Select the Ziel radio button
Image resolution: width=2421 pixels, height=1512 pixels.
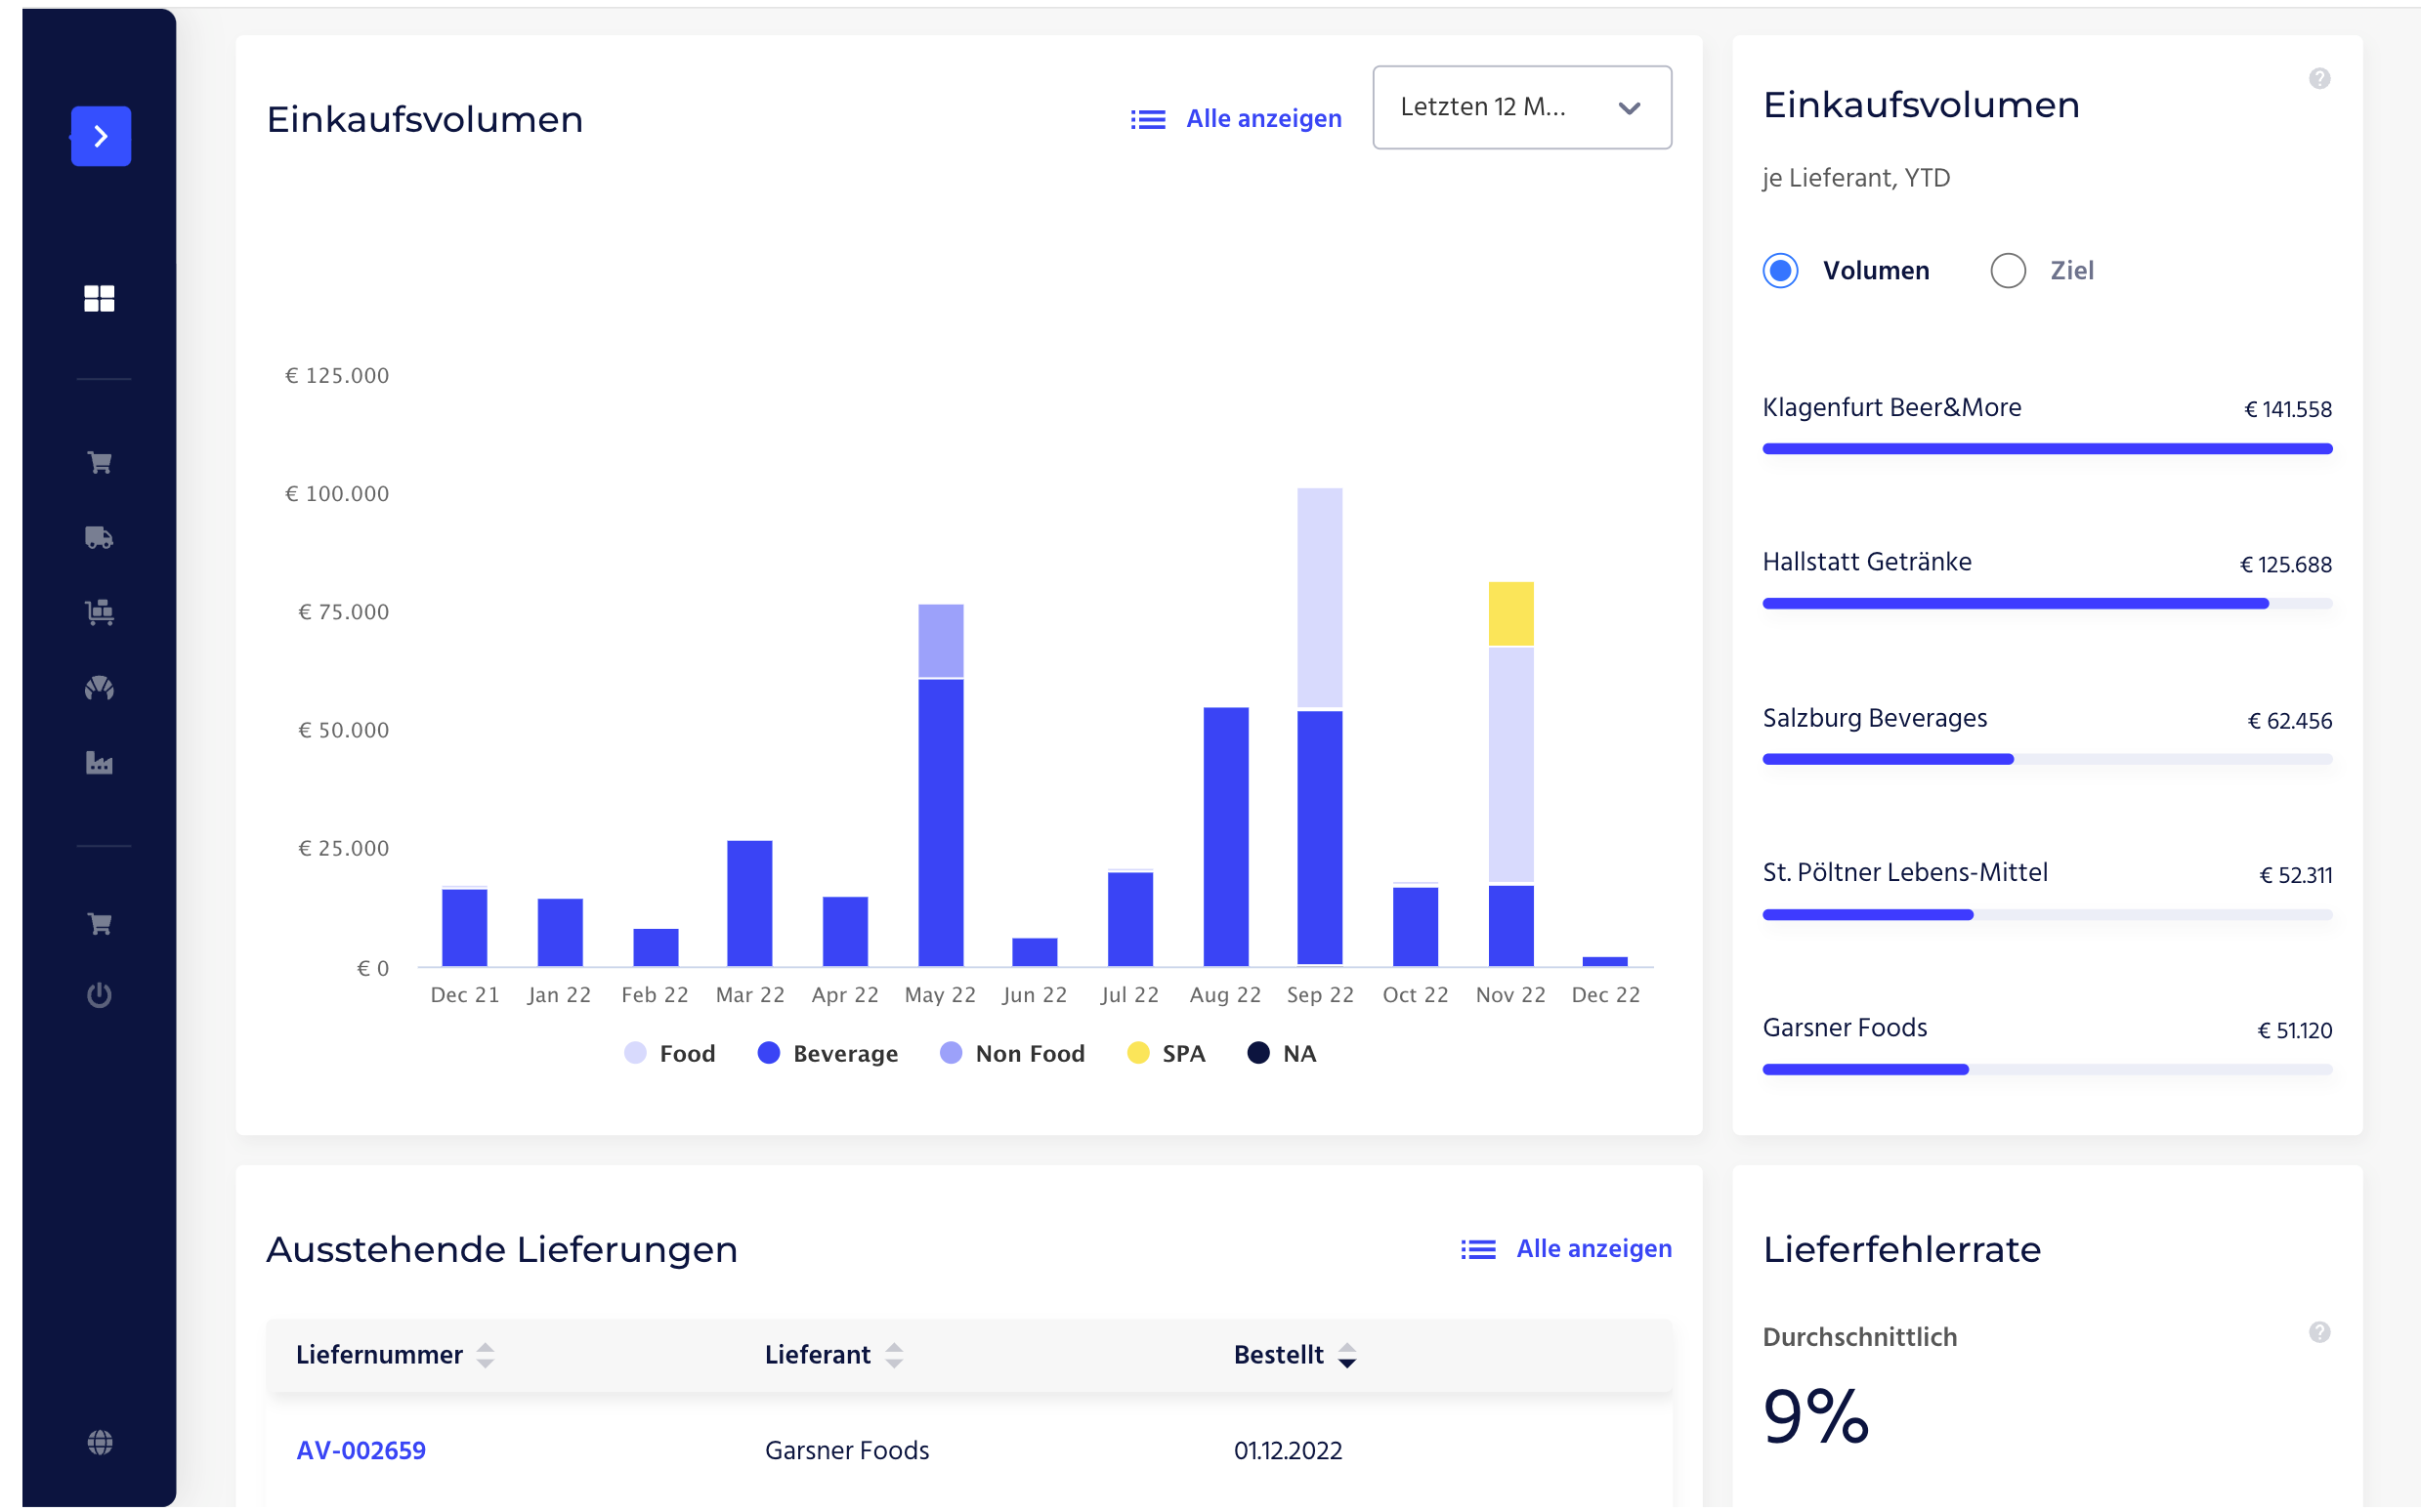tap(2007, 271)
